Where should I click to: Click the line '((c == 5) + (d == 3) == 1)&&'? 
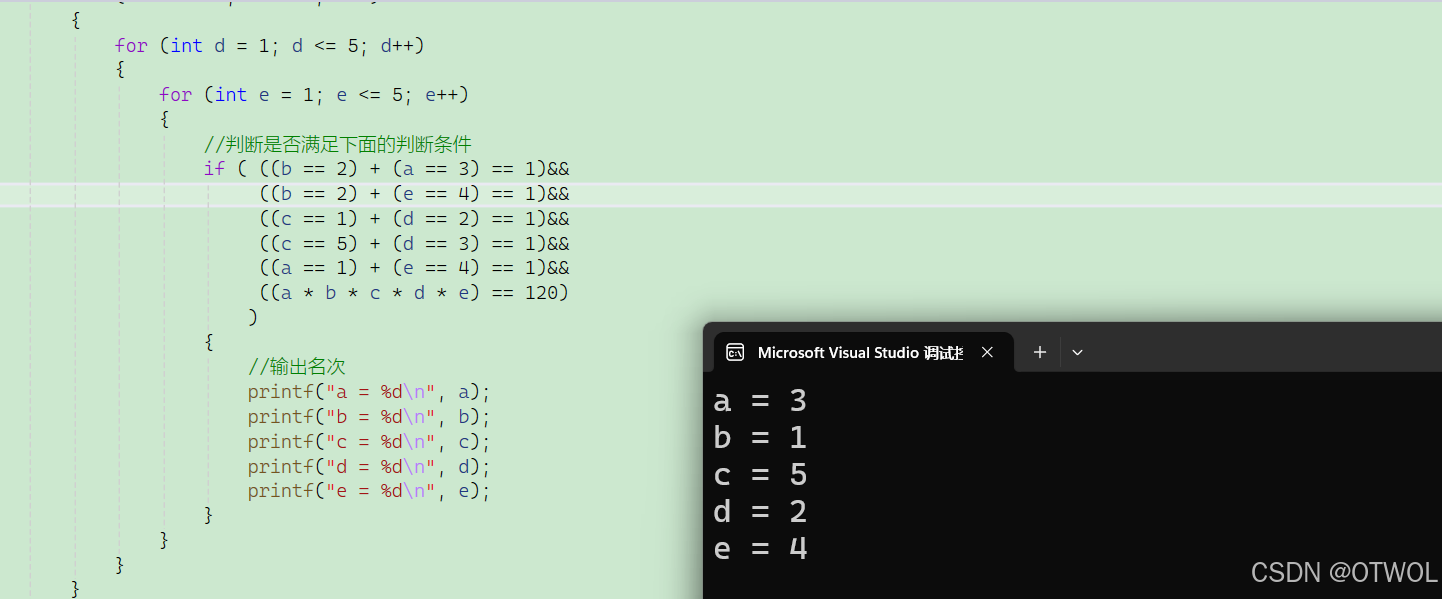414,243
